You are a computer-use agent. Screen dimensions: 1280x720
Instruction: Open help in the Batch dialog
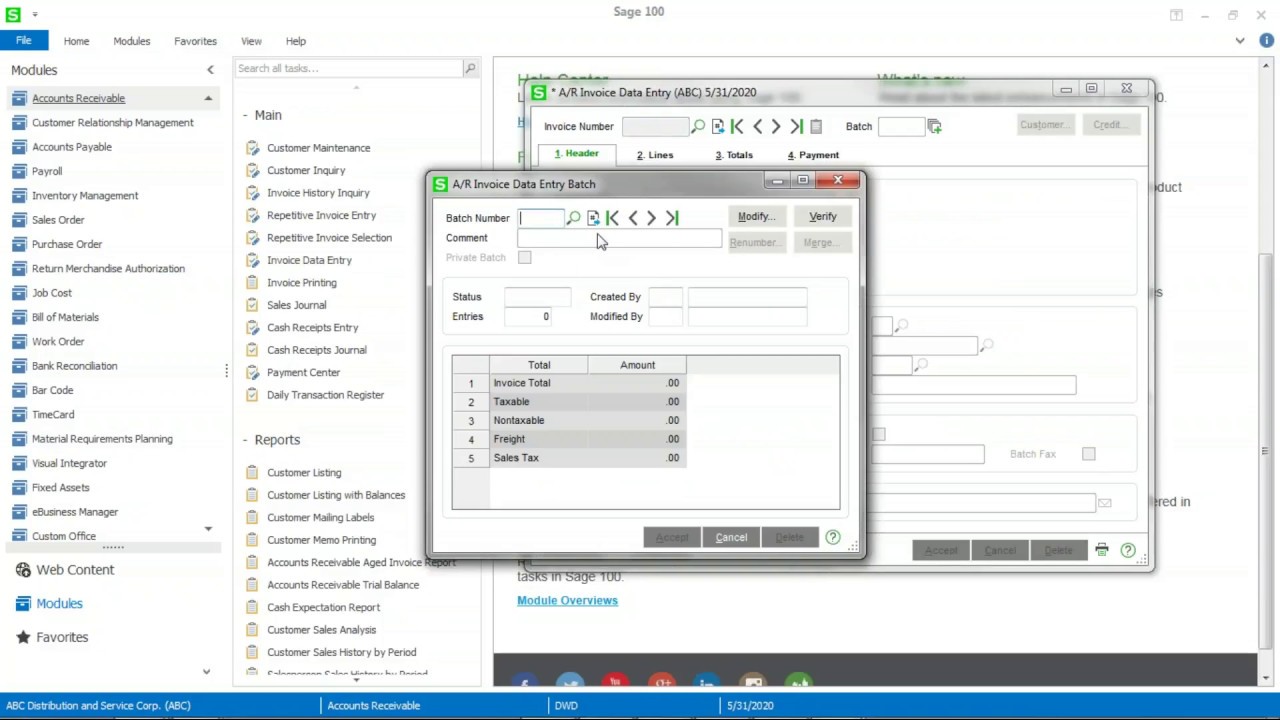pyautogui.click(x=833, y=537)
